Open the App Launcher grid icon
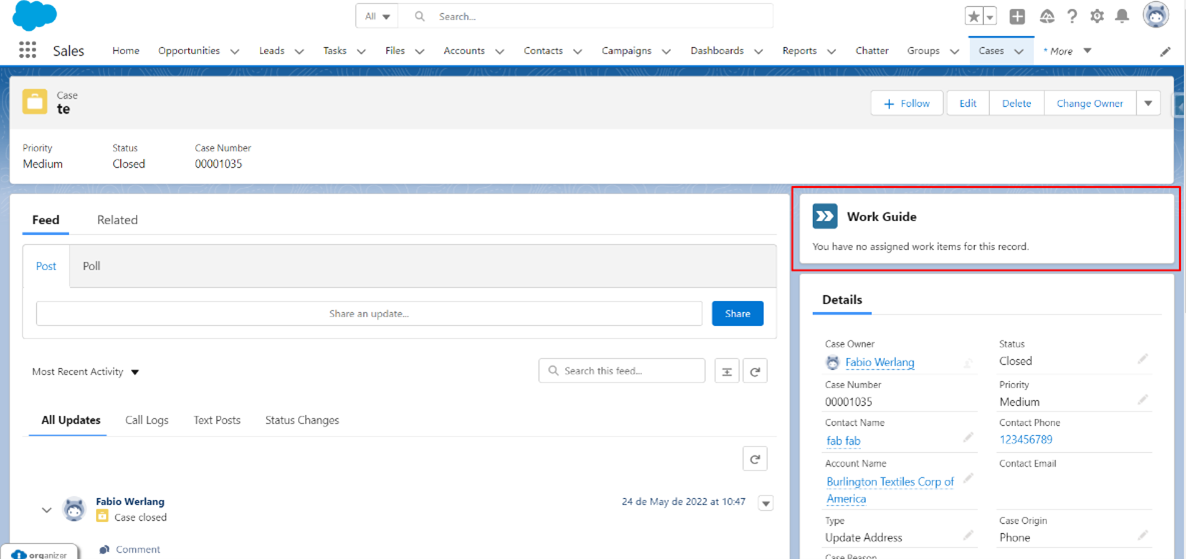The image size is (1186, 559). tap(27, 51)
